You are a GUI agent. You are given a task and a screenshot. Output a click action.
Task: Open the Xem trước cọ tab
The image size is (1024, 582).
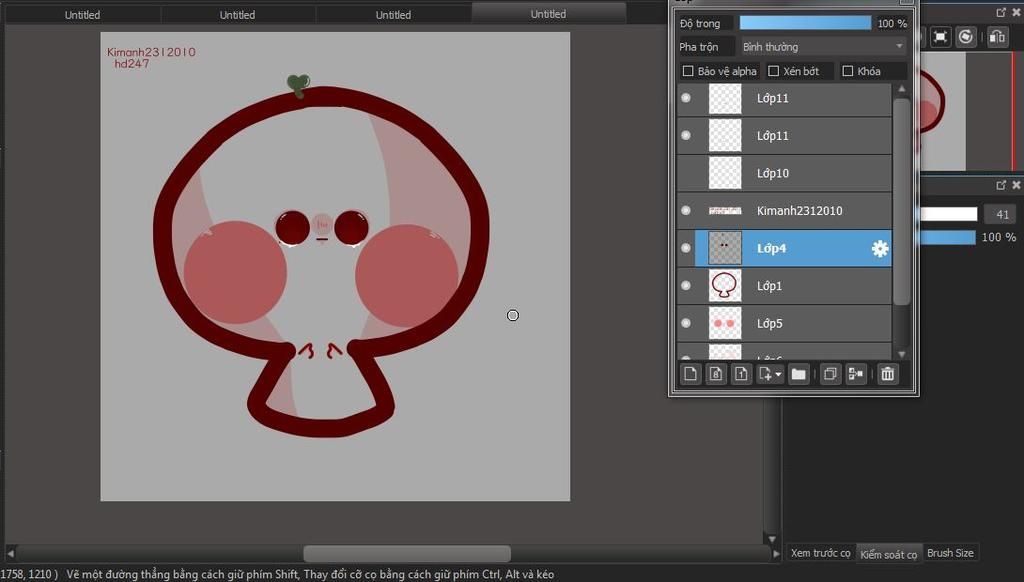820,553
